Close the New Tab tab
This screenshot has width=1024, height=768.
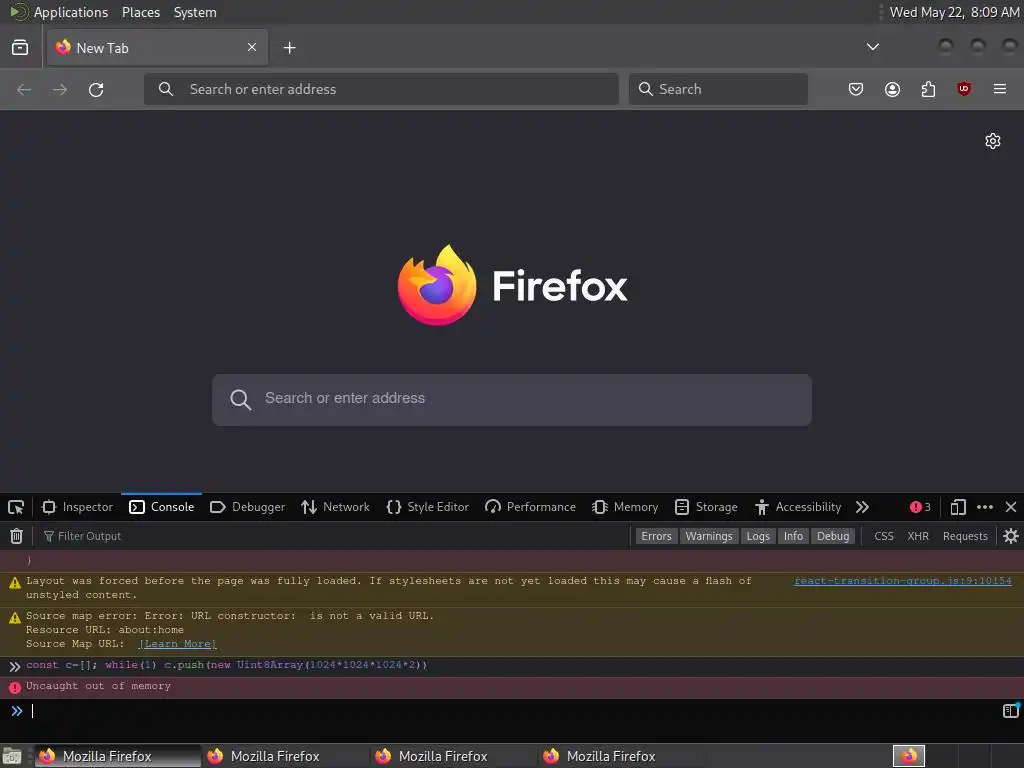coord(252,47)
